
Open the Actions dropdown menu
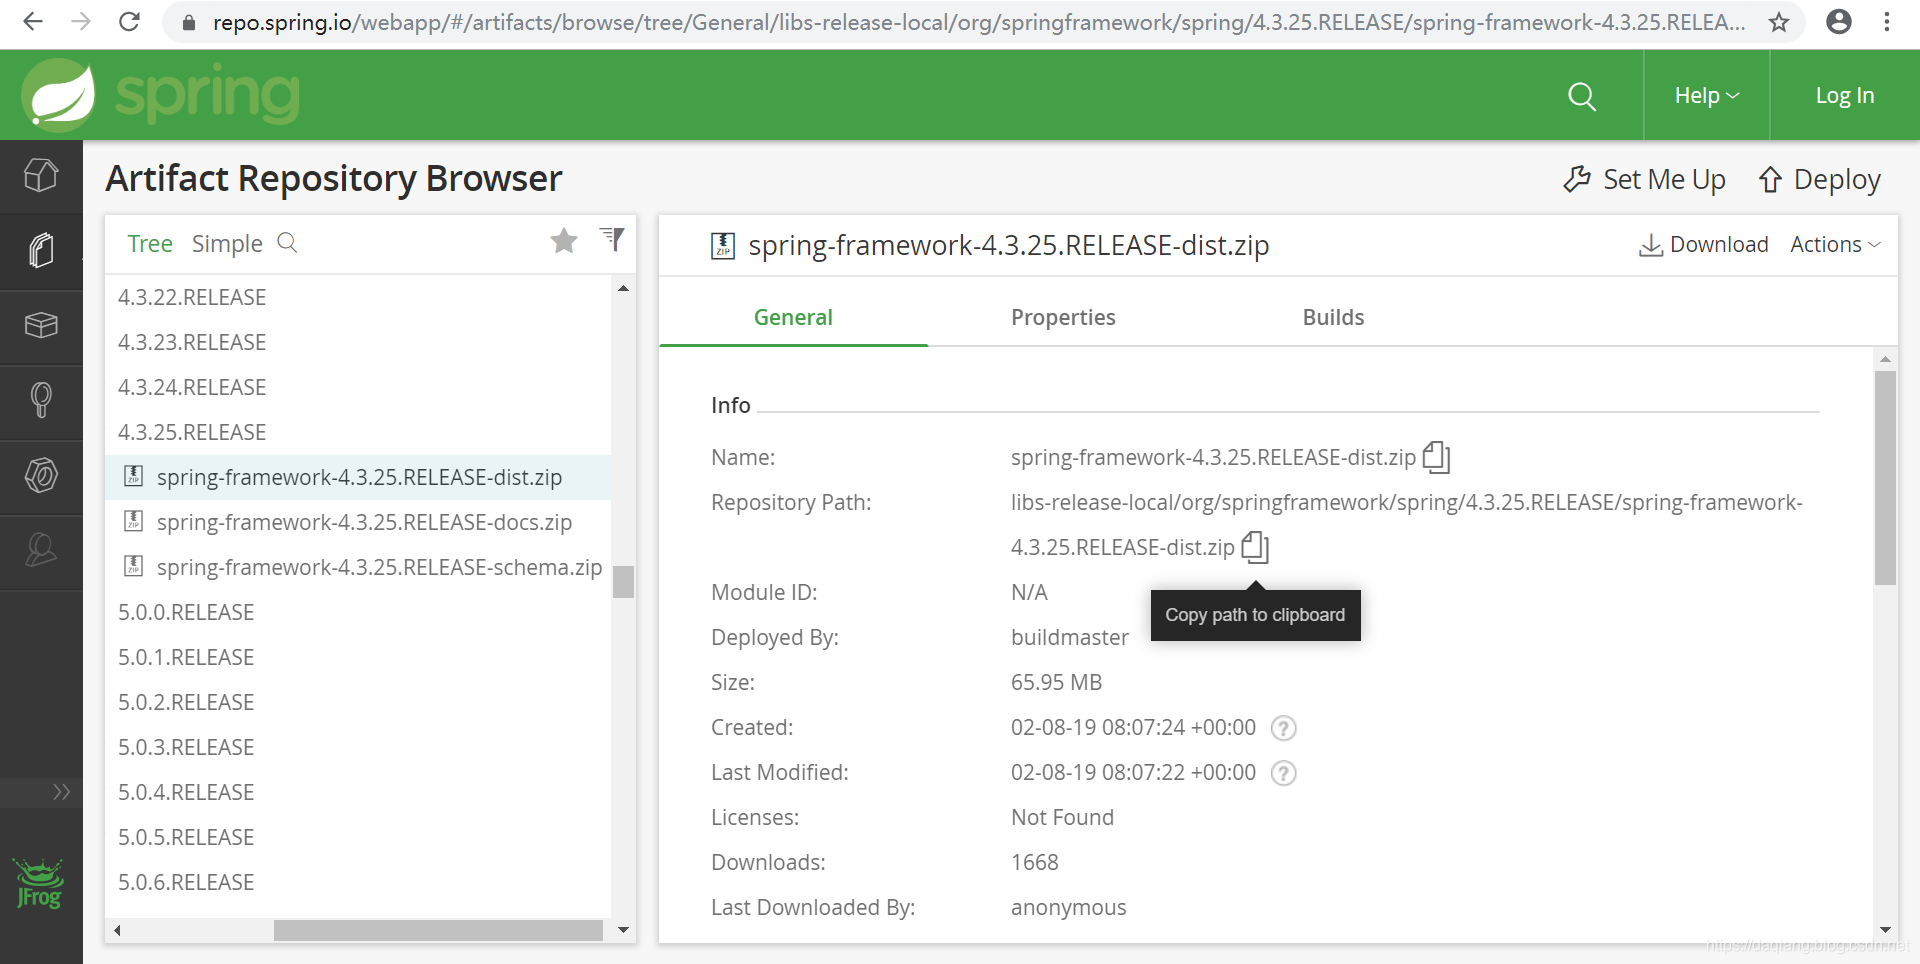(x=1834, y=244)
